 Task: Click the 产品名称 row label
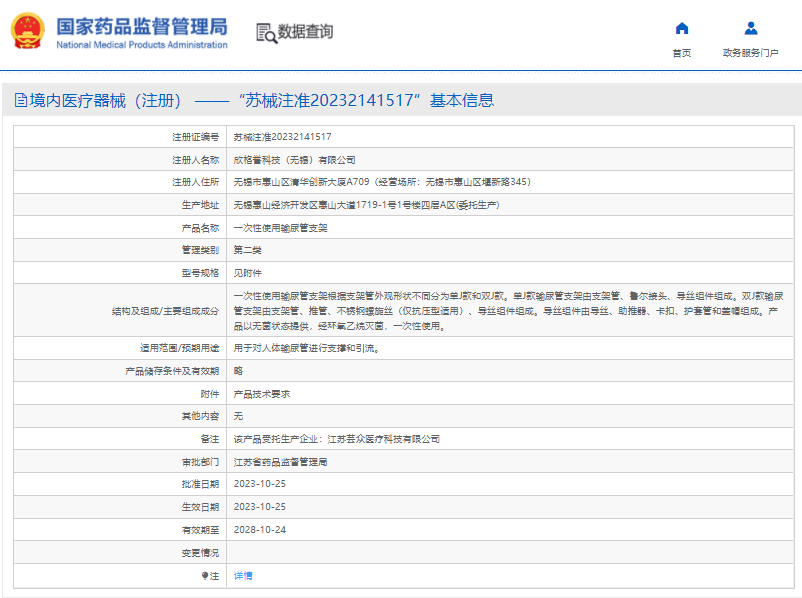(200, 228)
